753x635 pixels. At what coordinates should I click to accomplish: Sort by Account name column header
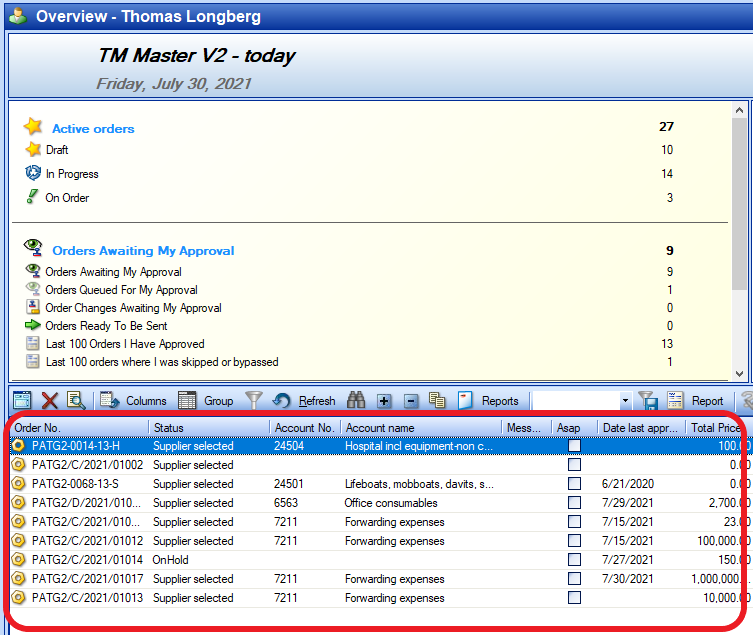tap(421, 427)
